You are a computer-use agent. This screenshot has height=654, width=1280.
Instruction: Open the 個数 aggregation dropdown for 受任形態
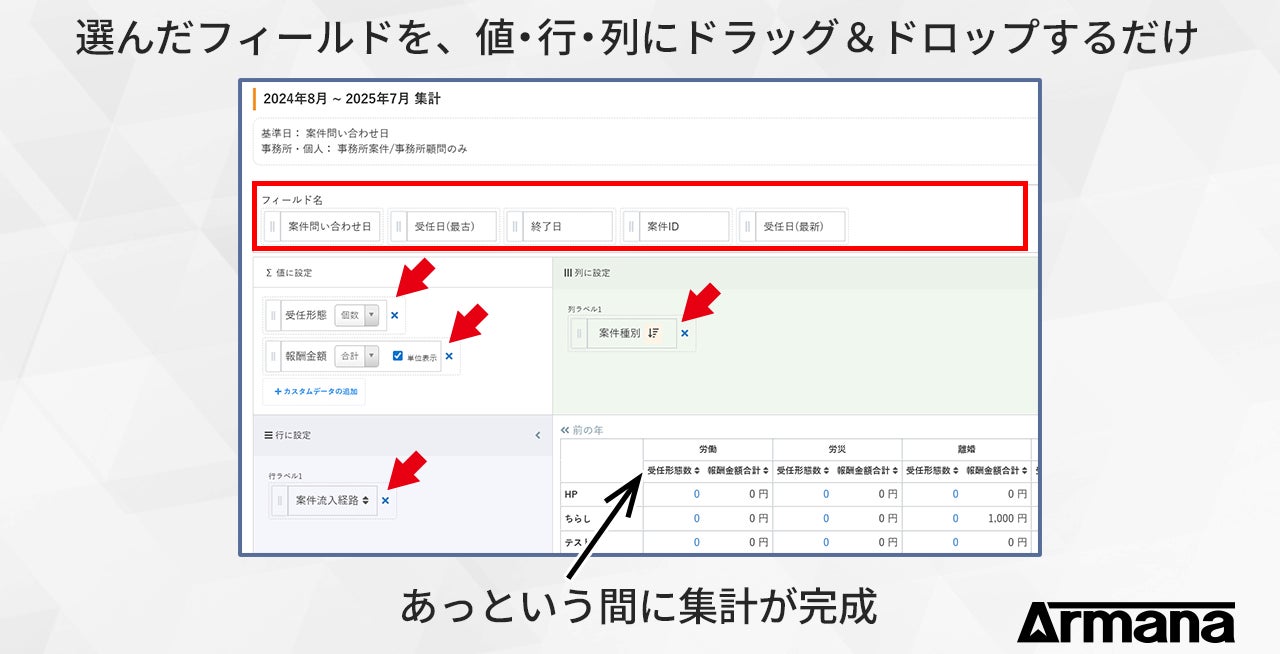tap(357, 315)
